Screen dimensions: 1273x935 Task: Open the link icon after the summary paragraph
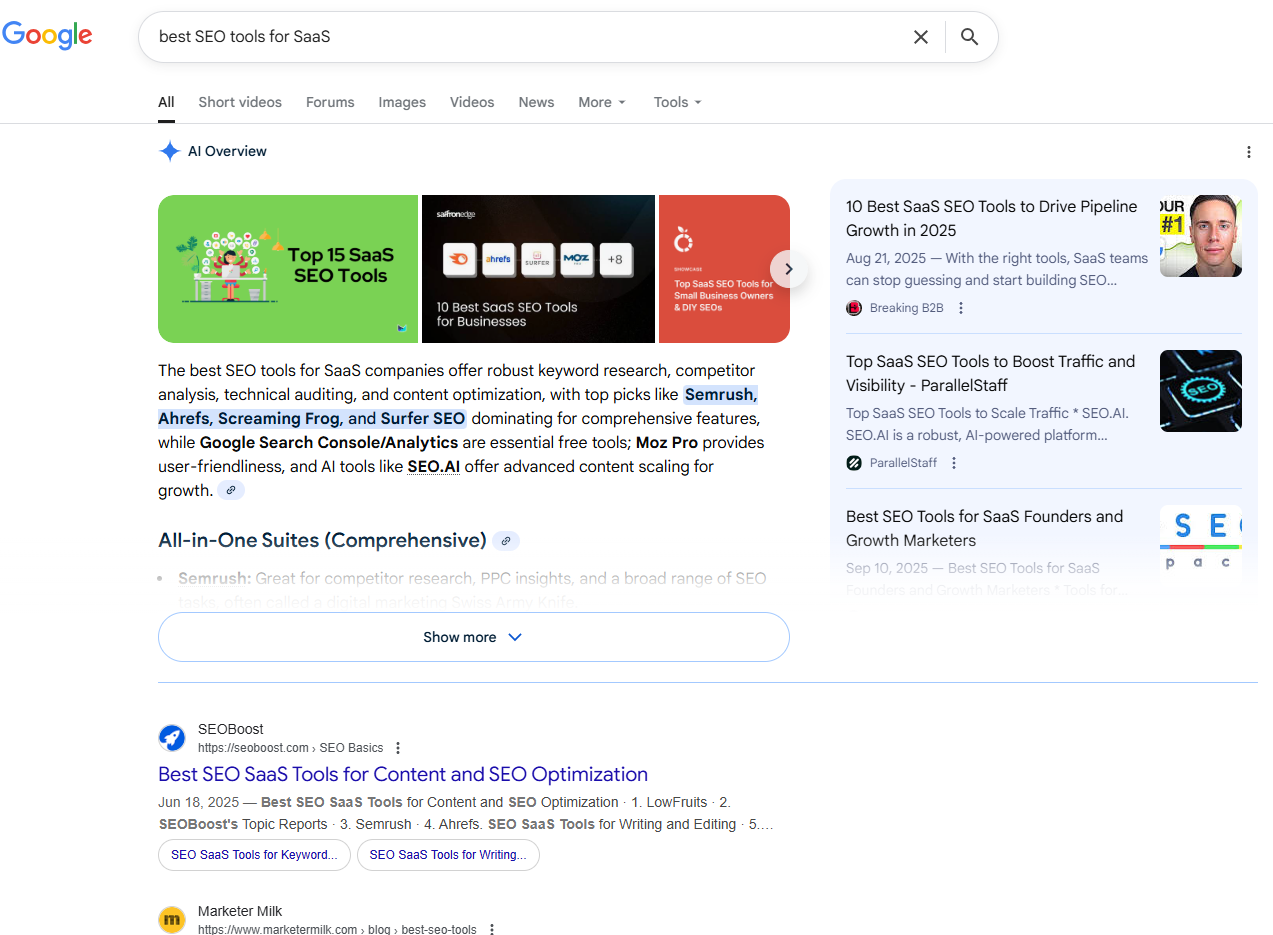[x=231, y=490]
